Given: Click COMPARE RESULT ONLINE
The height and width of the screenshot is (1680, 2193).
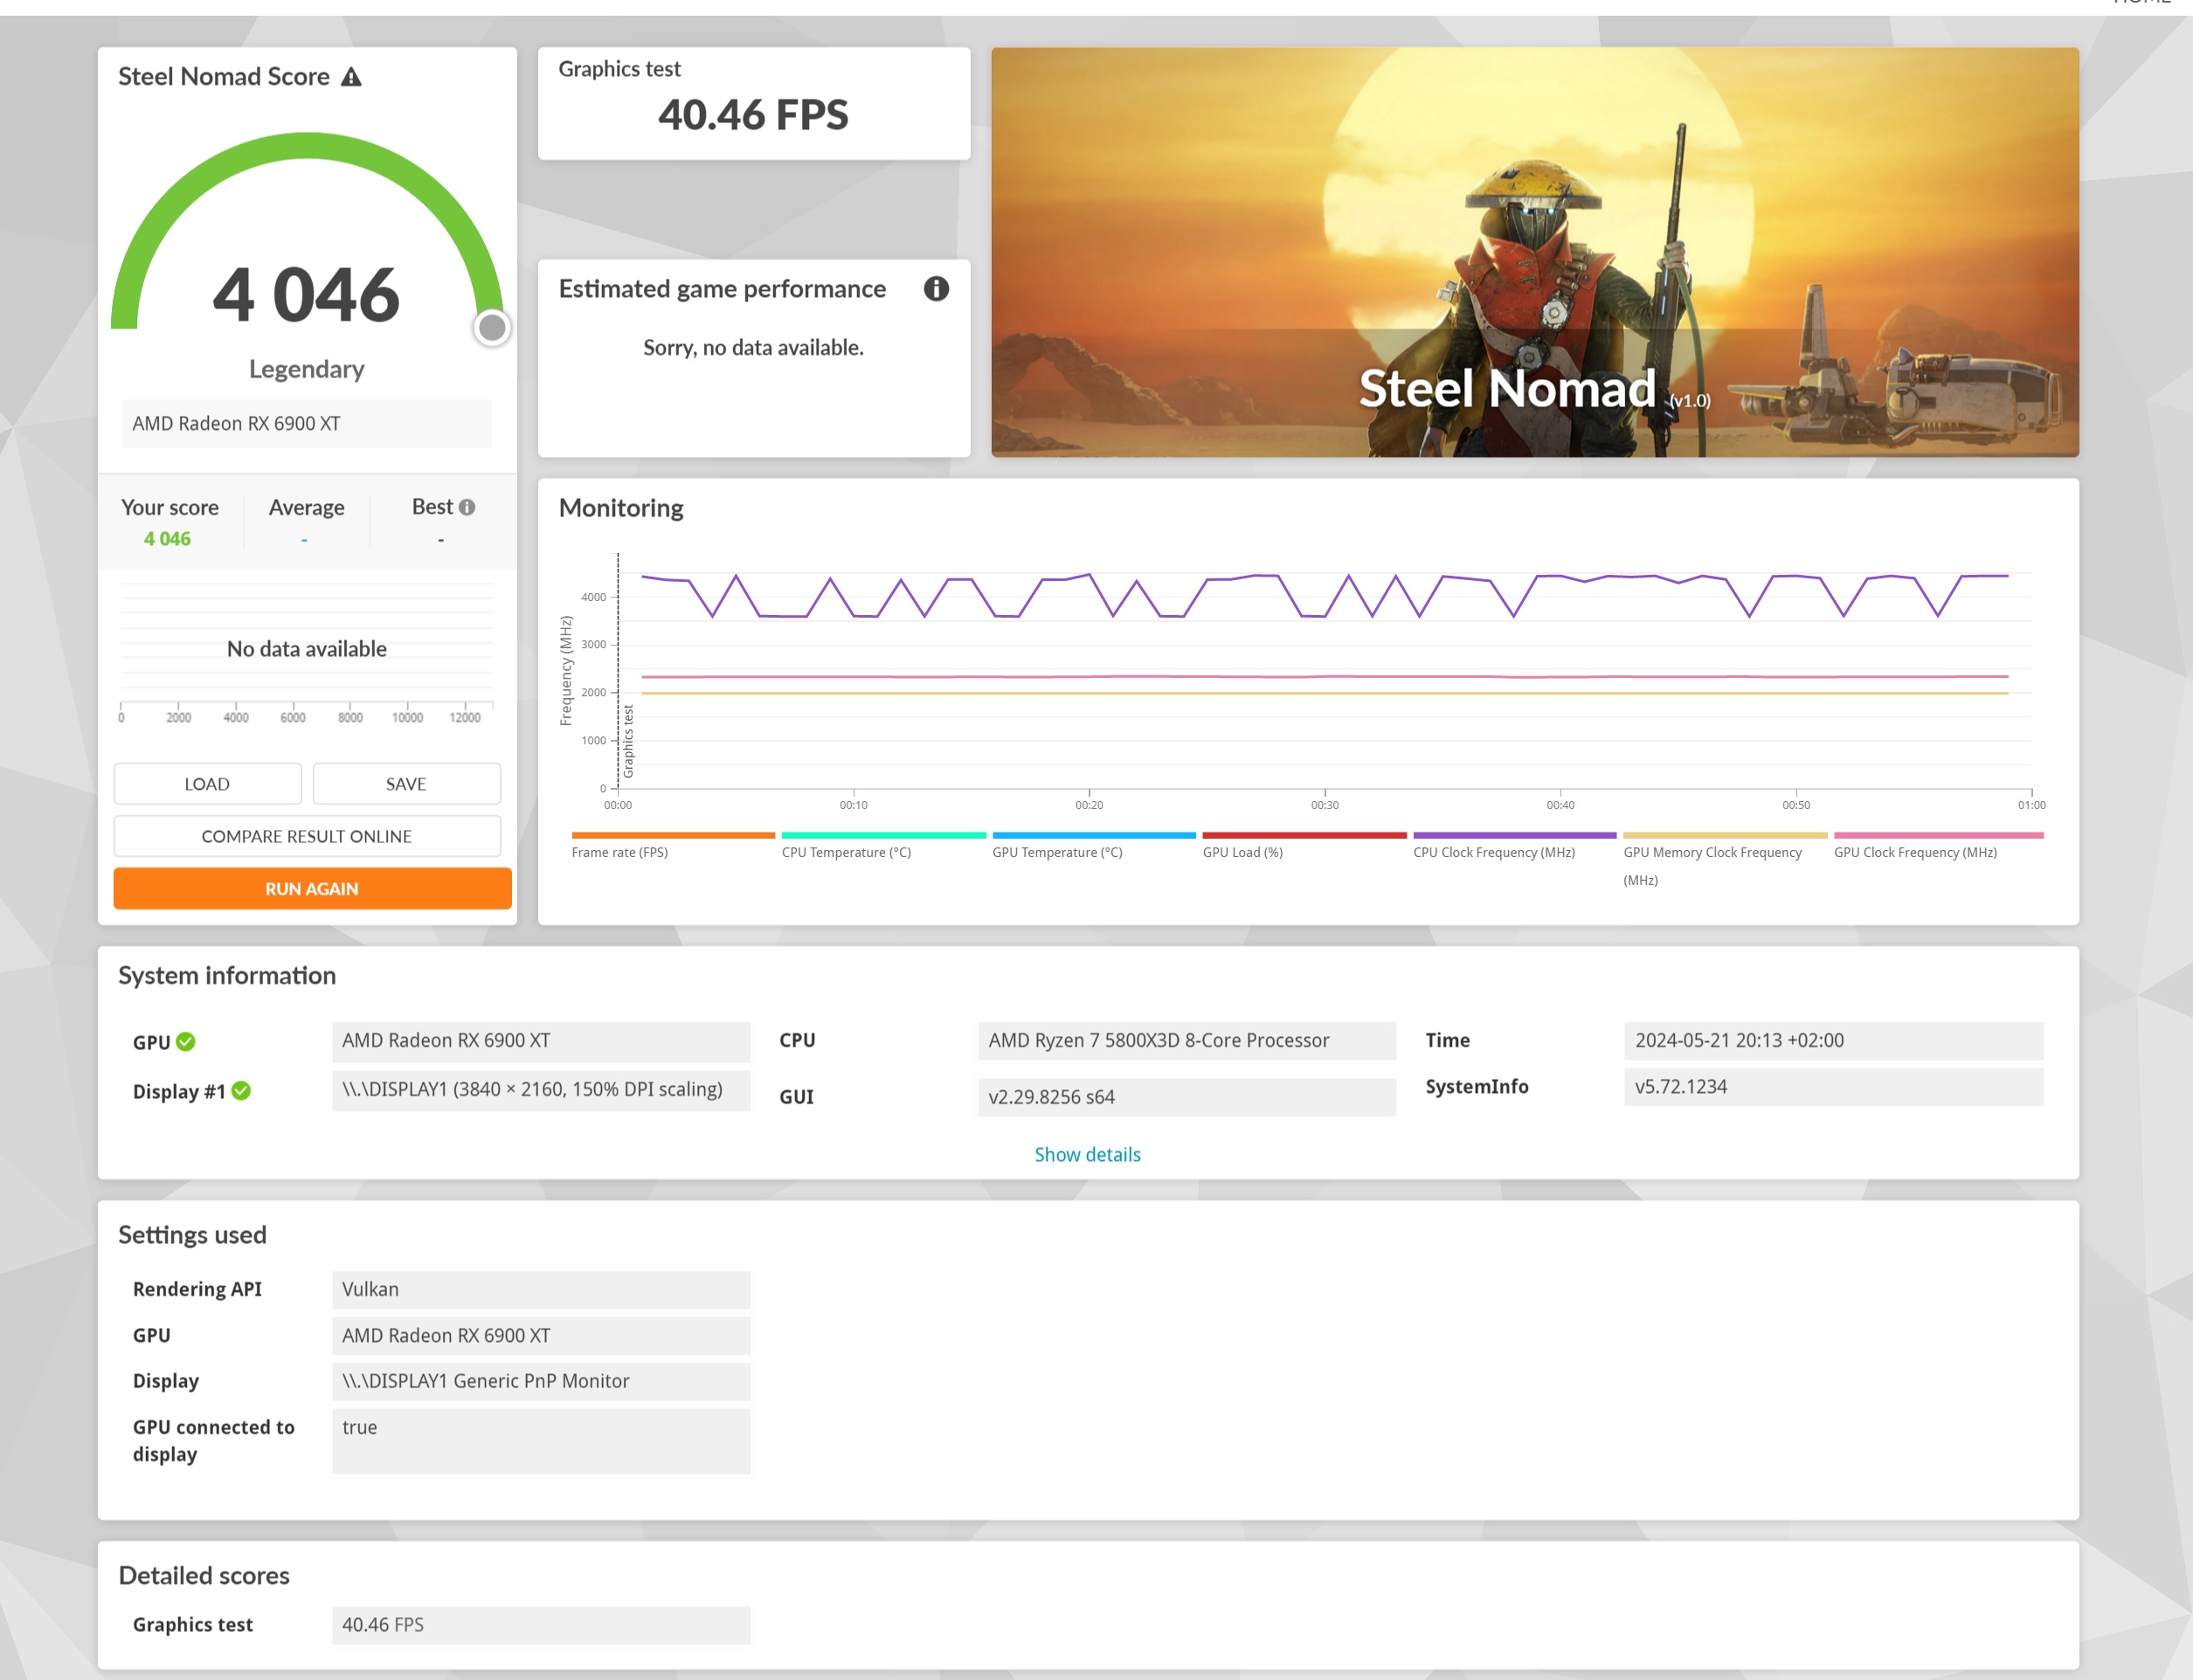Looking at the screenshot, I should tap(307, 836).
